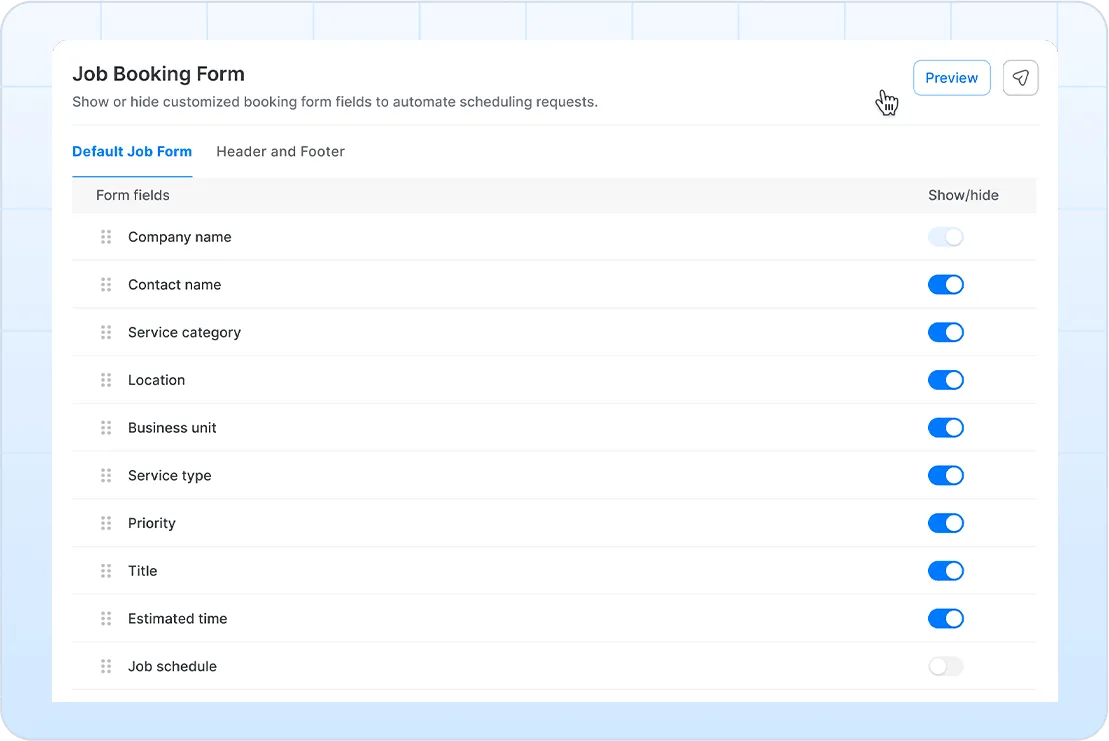Click the Company name toggle switch
The height and width of the screenshot is (741, 1109).
tap(946, 237)
